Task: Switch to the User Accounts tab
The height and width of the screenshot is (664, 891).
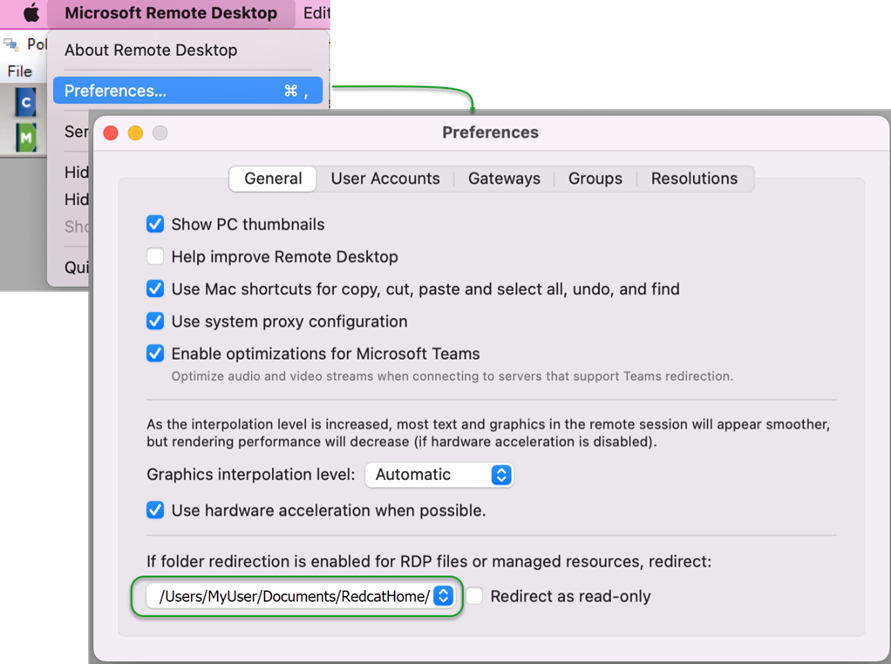Action: click(385, 179)
